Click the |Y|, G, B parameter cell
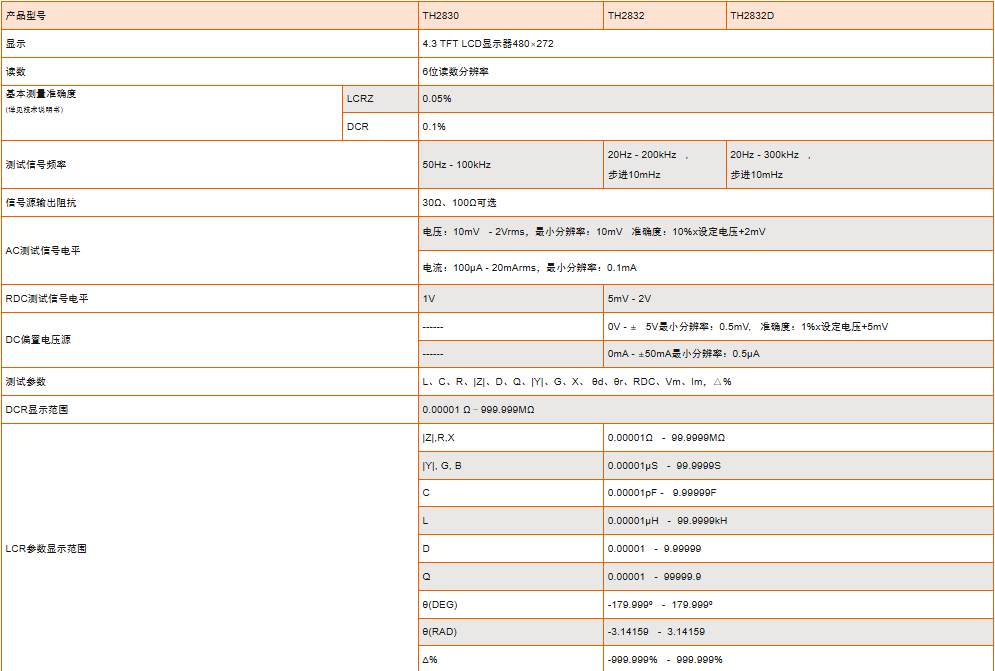Viewport: 995px width, 671px height. click(x=511, y=465)
